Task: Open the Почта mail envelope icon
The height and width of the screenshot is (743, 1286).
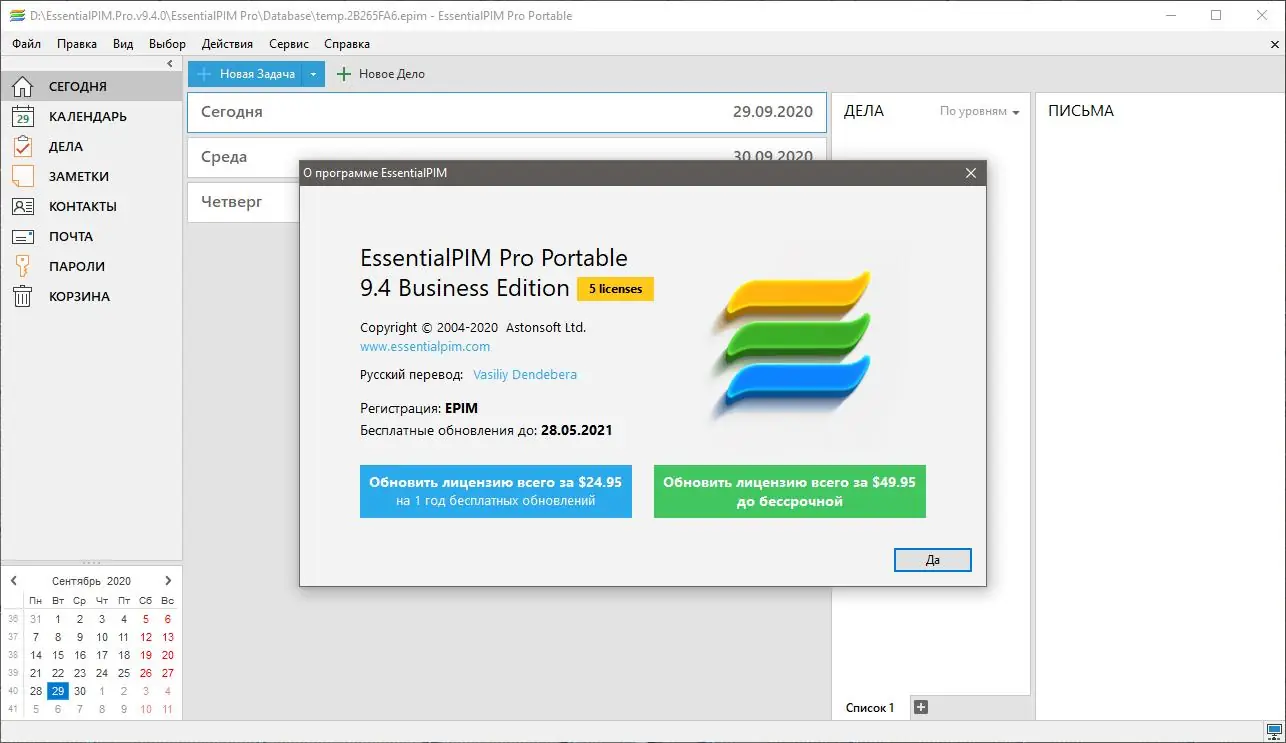Action: [22, 237]
